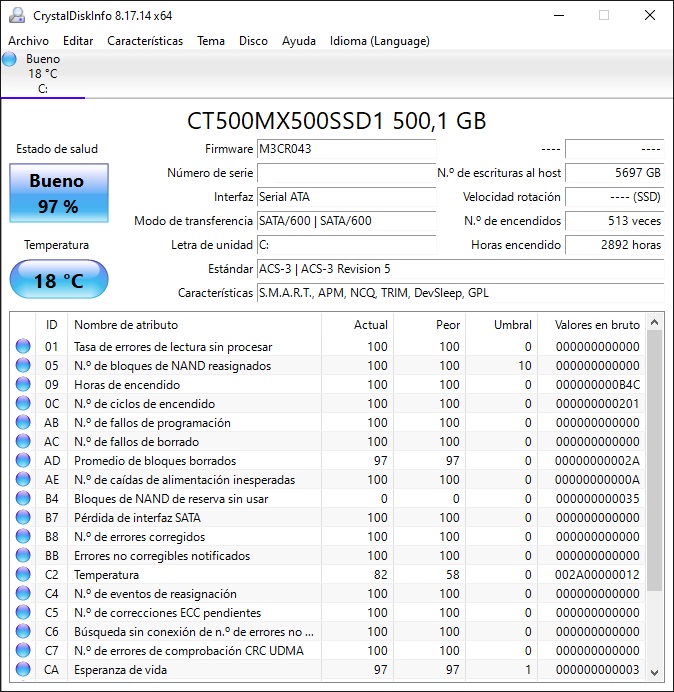Click the Umbral column header
This screenshot has height=692, width=674.
(x=501, y=325)
